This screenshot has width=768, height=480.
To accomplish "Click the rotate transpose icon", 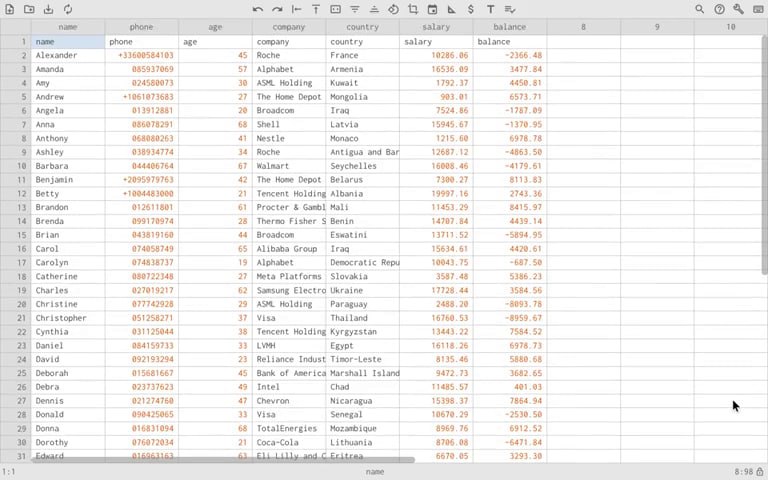I will tap(393, 9).
